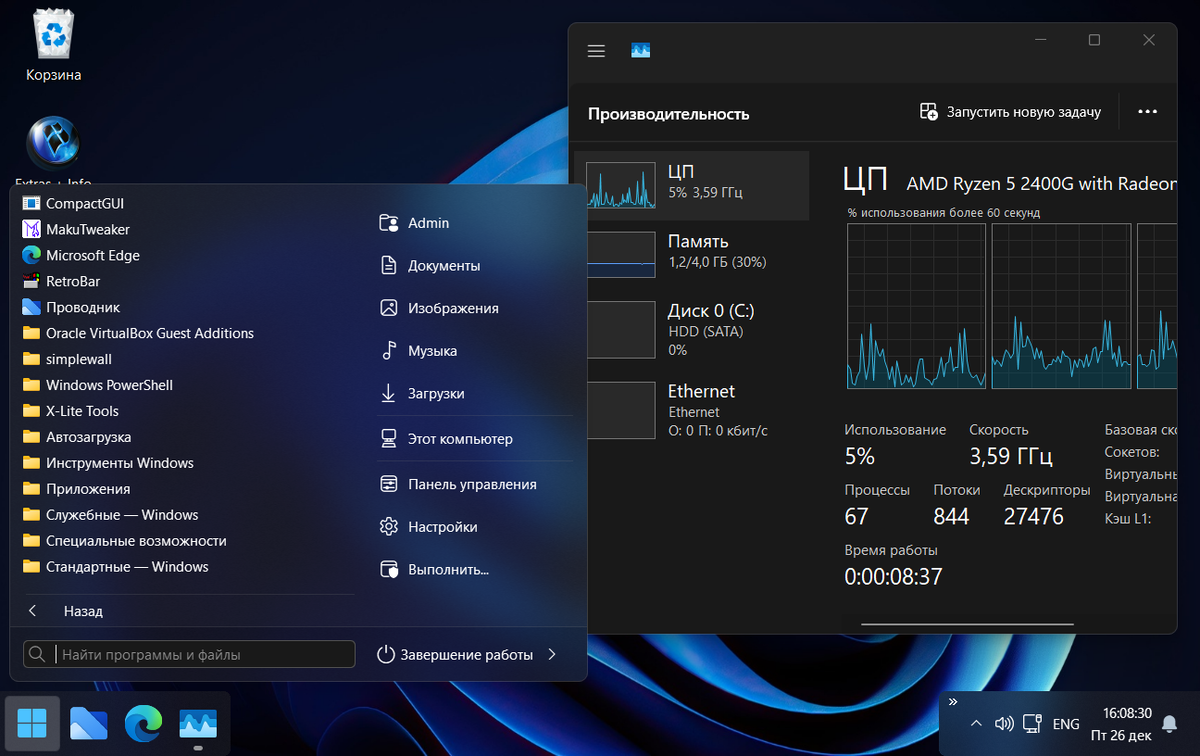Open the Task Manager hamburger navigation menu
The width and height of the screenshot is (1200, 756).
596,51
